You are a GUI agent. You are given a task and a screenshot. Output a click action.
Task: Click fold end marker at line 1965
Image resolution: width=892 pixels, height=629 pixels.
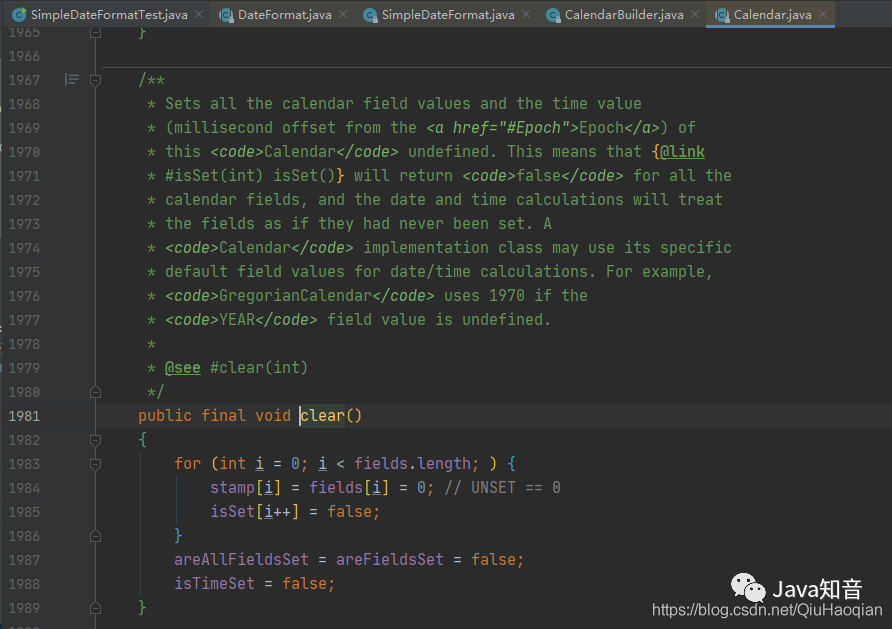[x=96, y=32]
